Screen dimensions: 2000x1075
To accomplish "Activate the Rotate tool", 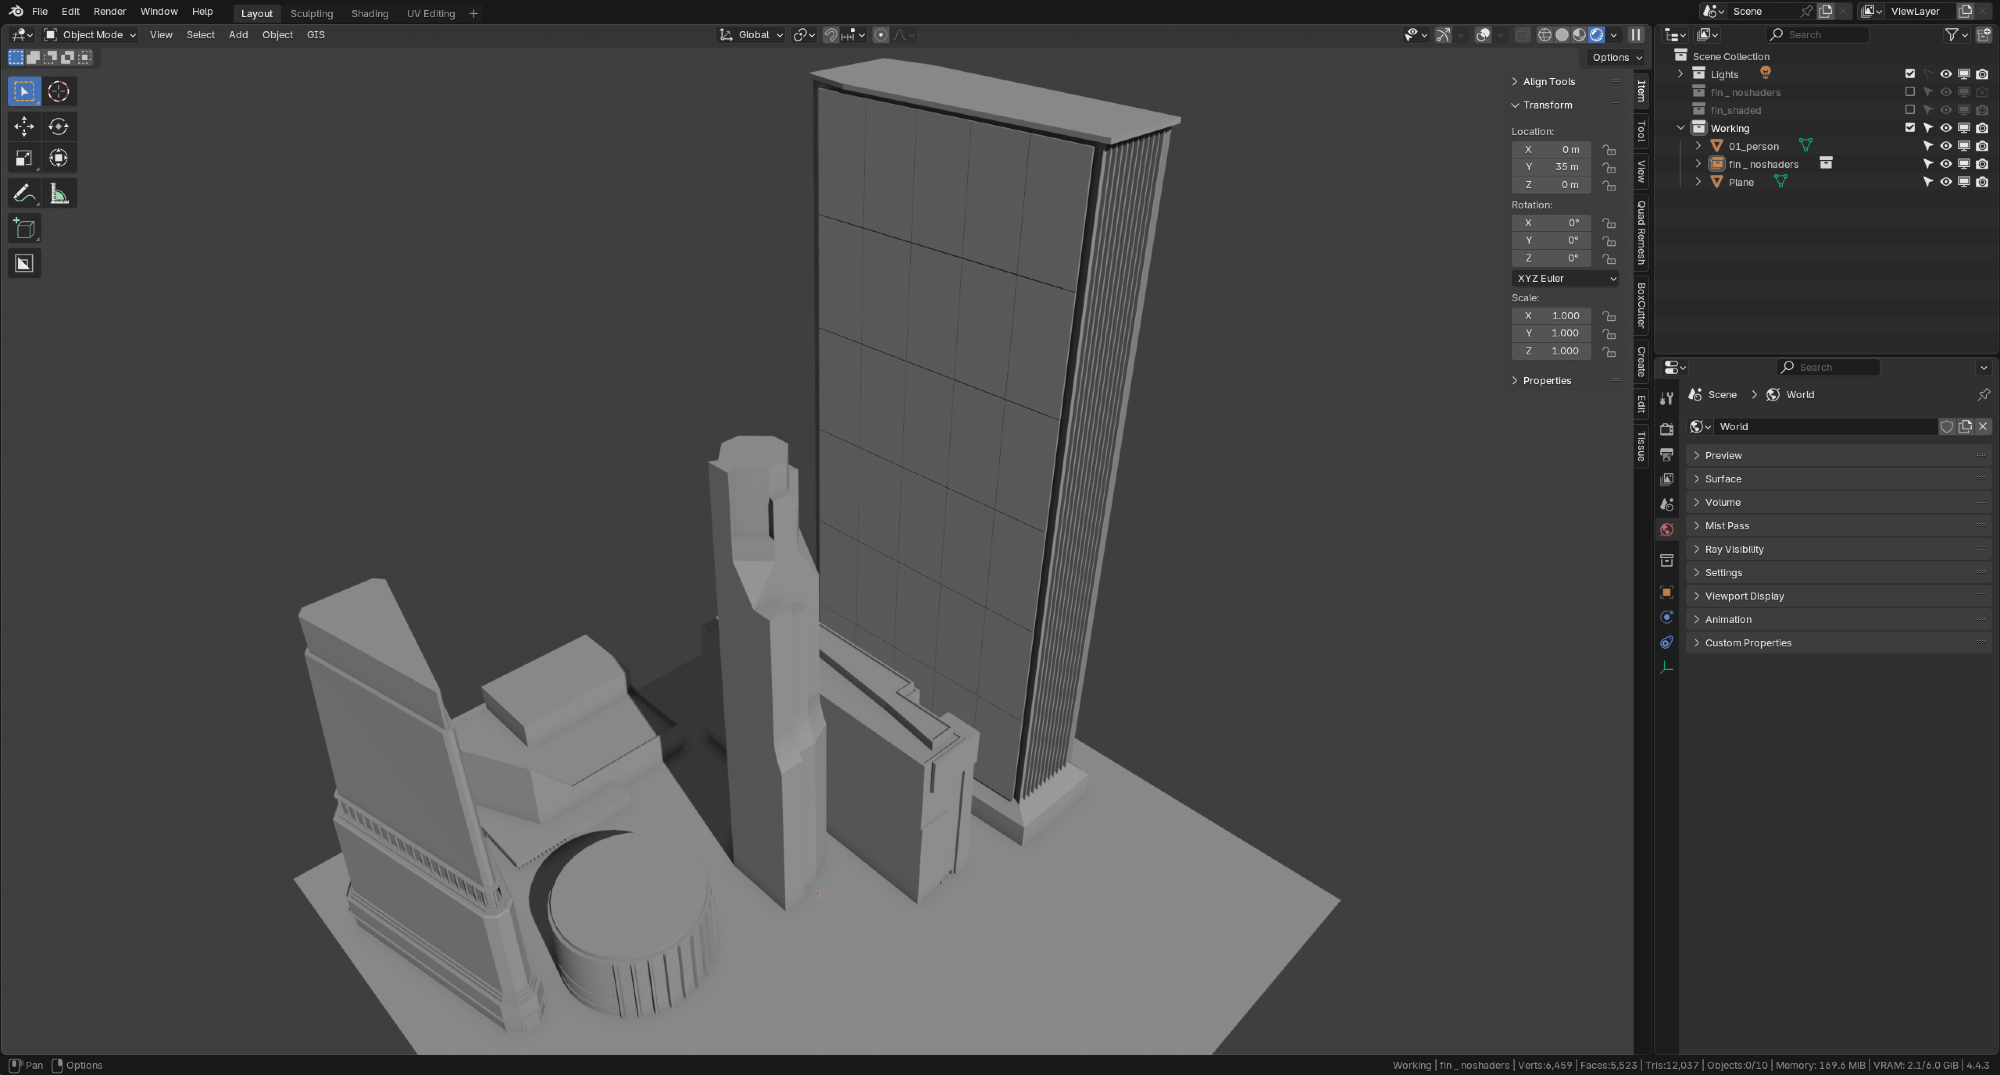I will pyautogui.click(x=59, y=126).
